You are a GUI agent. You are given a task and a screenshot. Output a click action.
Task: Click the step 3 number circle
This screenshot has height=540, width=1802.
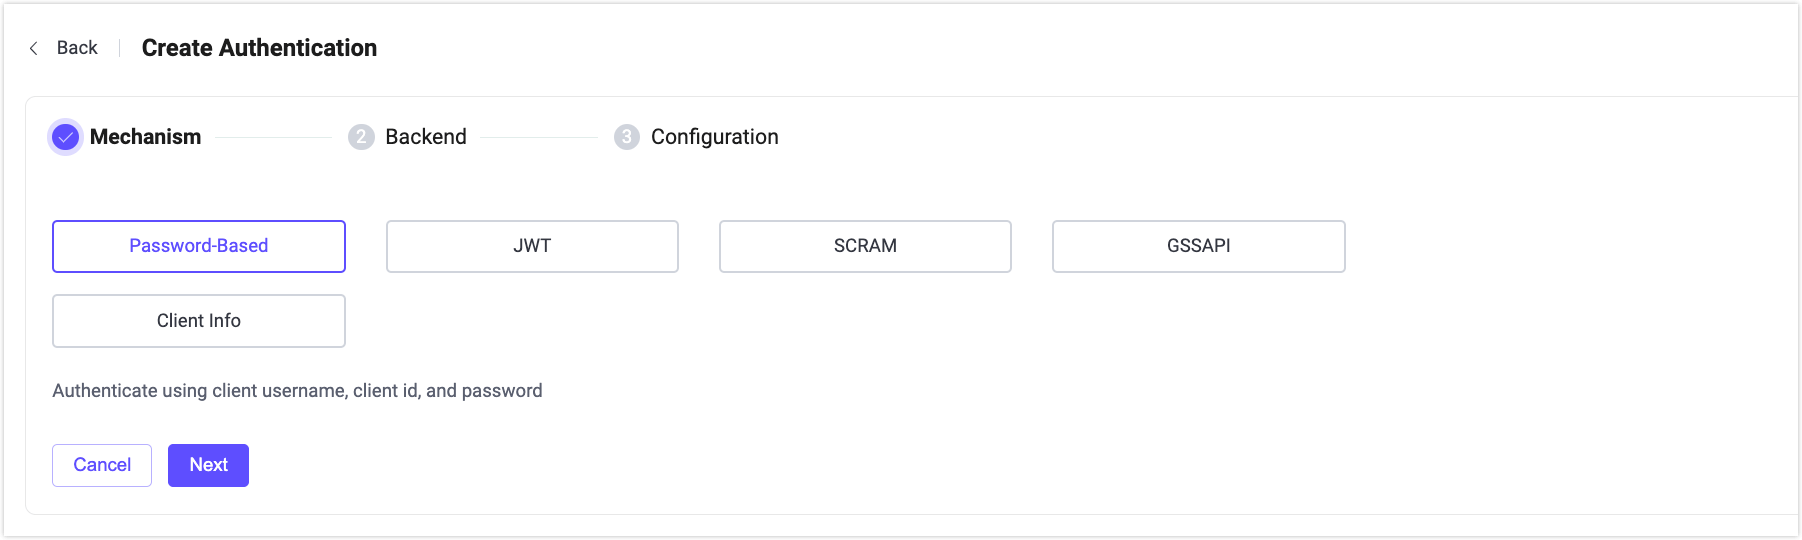(627, 137)
